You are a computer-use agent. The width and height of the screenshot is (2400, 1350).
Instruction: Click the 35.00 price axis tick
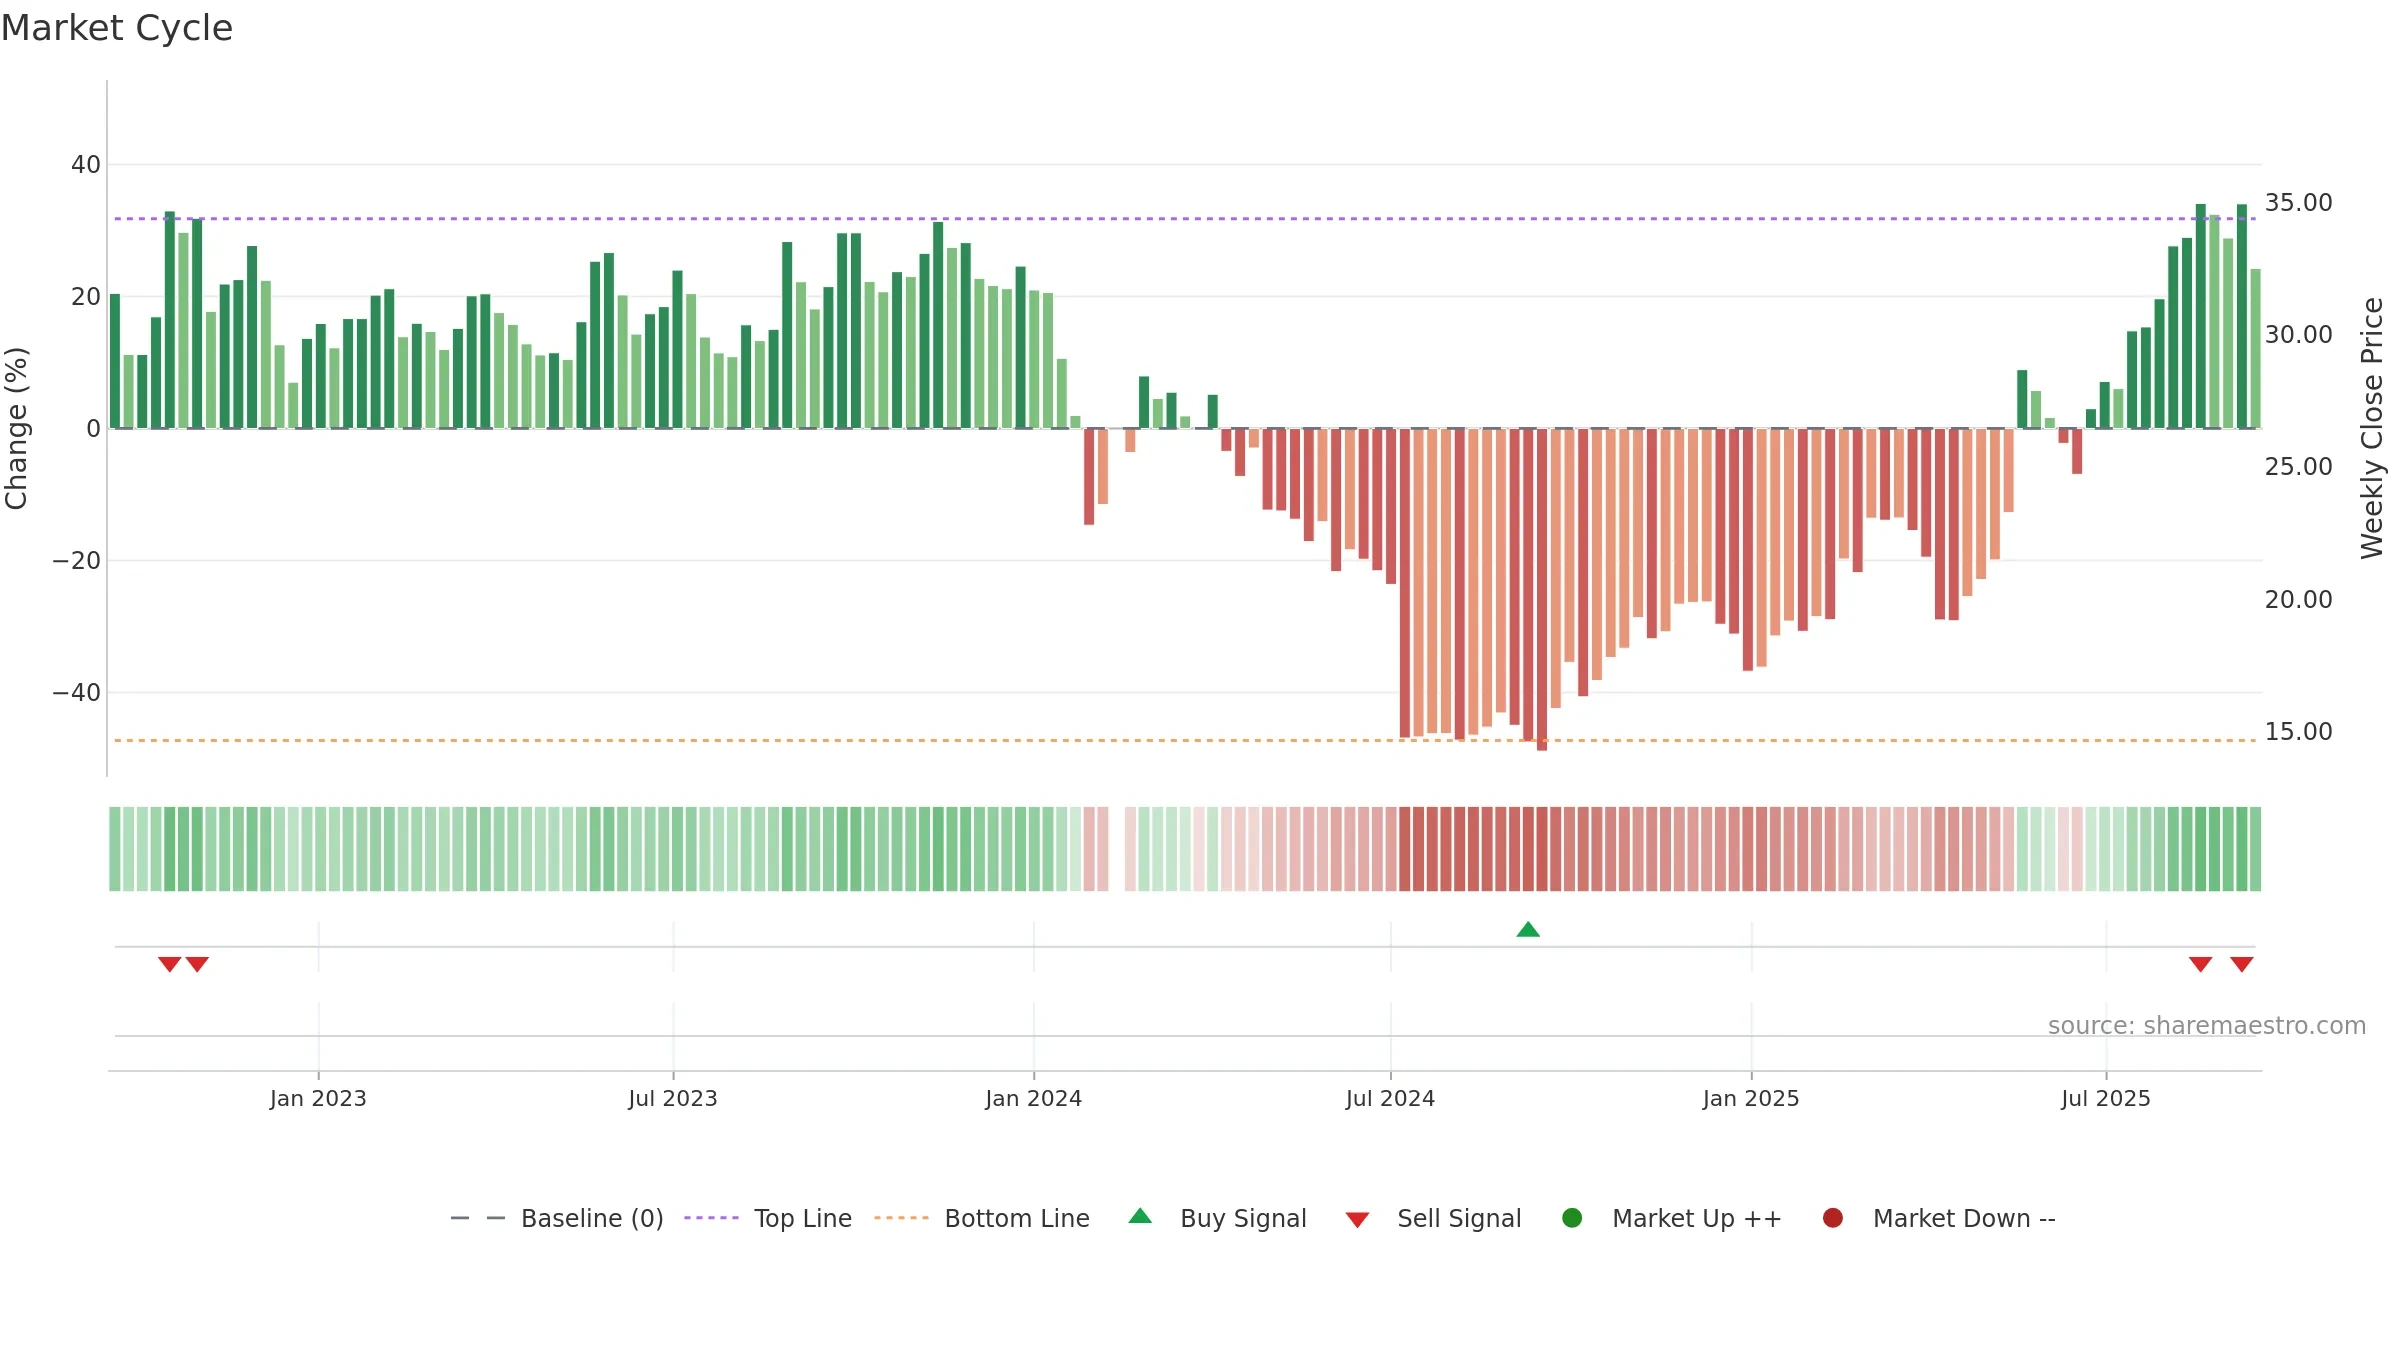(2298, 202)
